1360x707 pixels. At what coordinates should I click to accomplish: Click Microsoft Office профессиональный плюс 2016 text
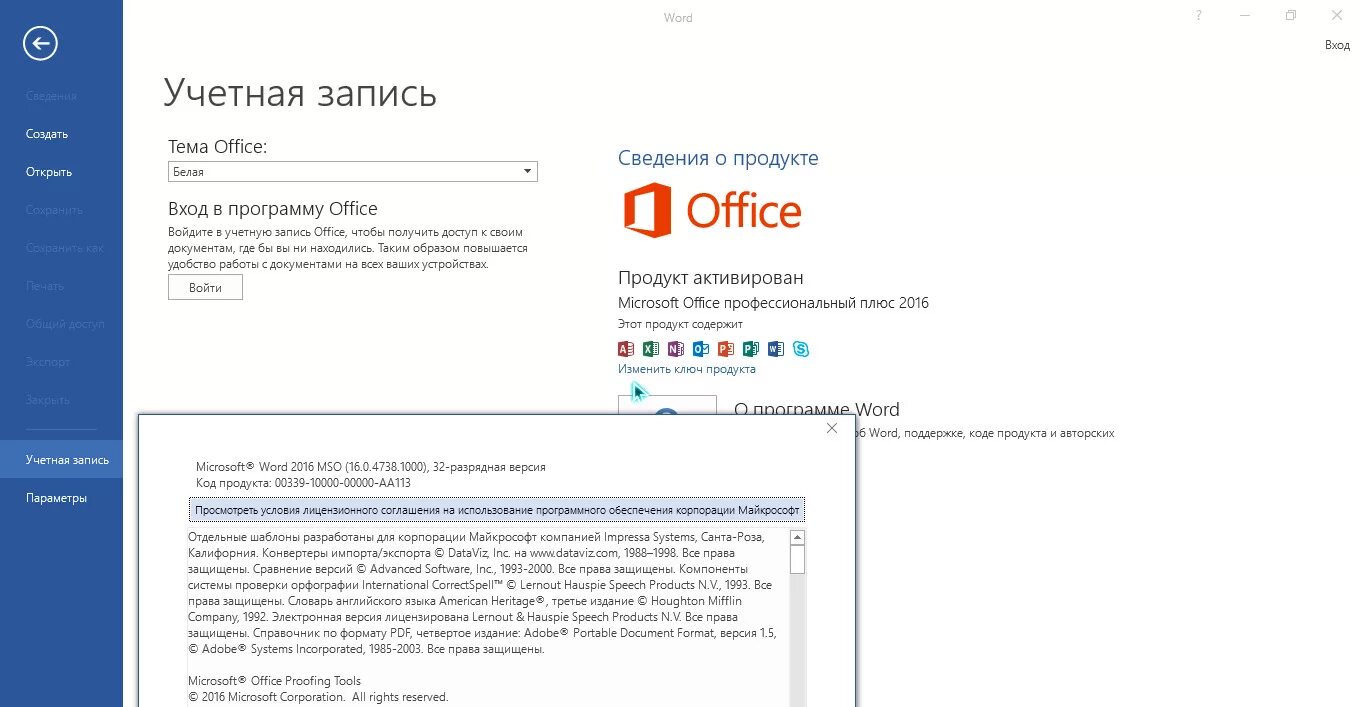[773, 303]
